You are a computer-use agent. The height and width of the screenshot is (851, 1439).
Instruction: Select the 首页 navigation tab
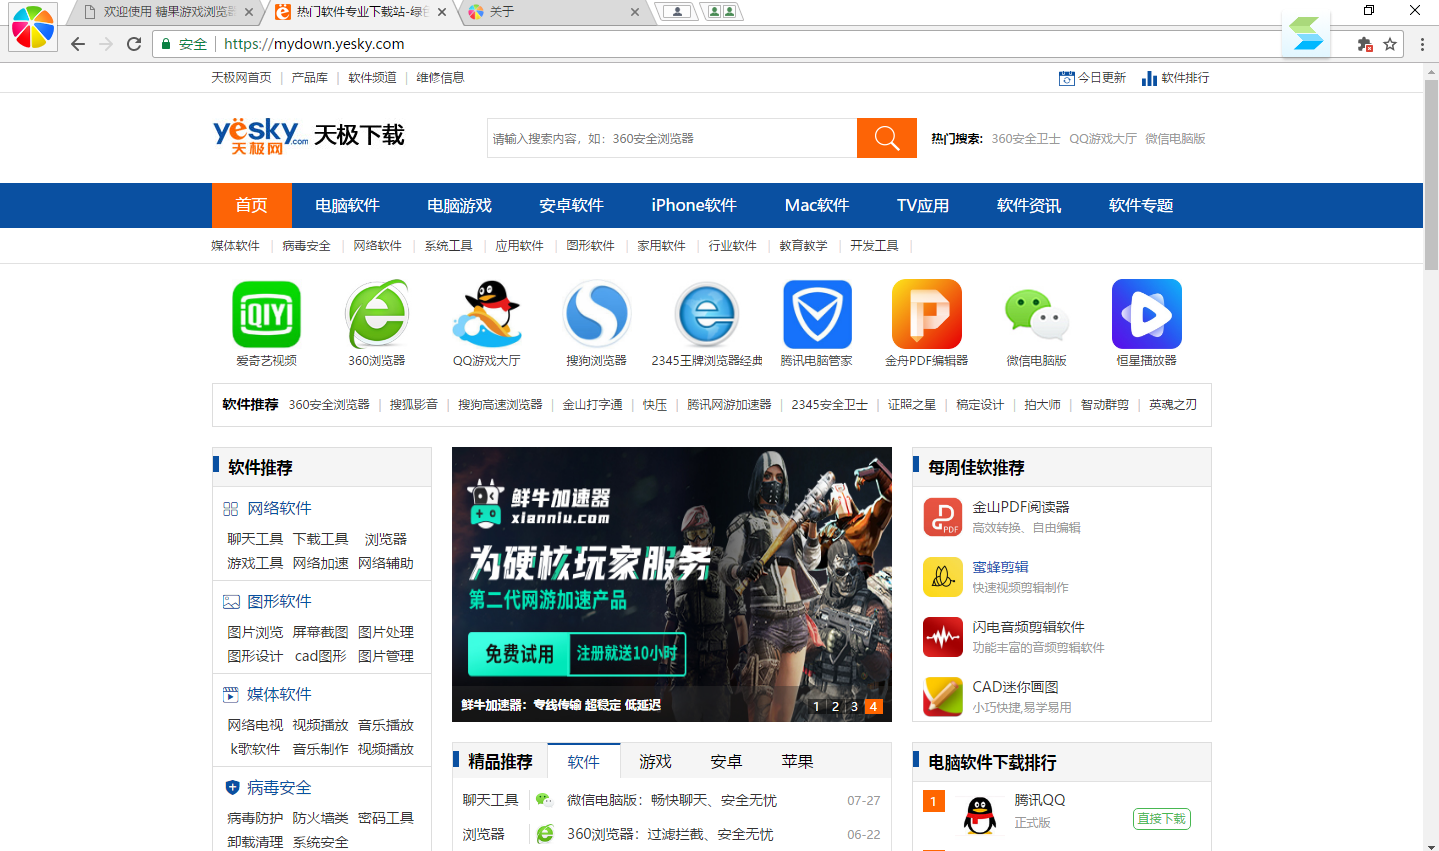[251, 205]
